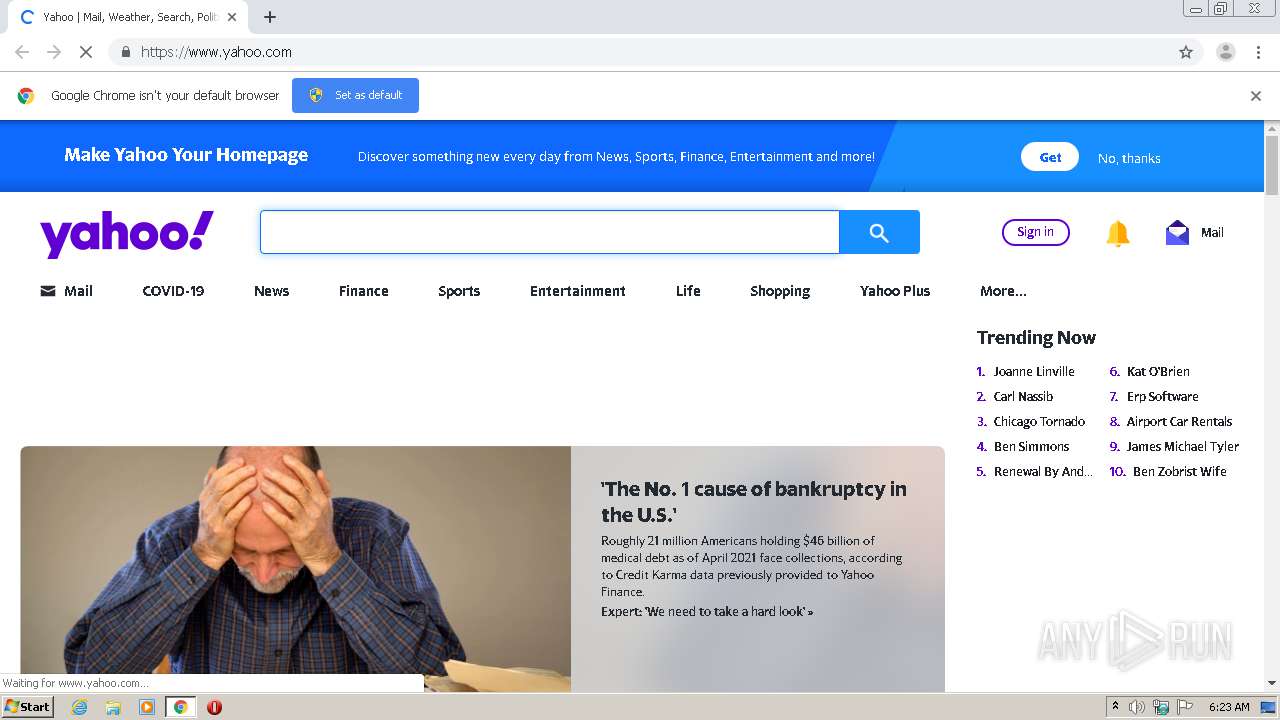Open the Shopping section
This screenshot has width=1280, height=720.
780,291
